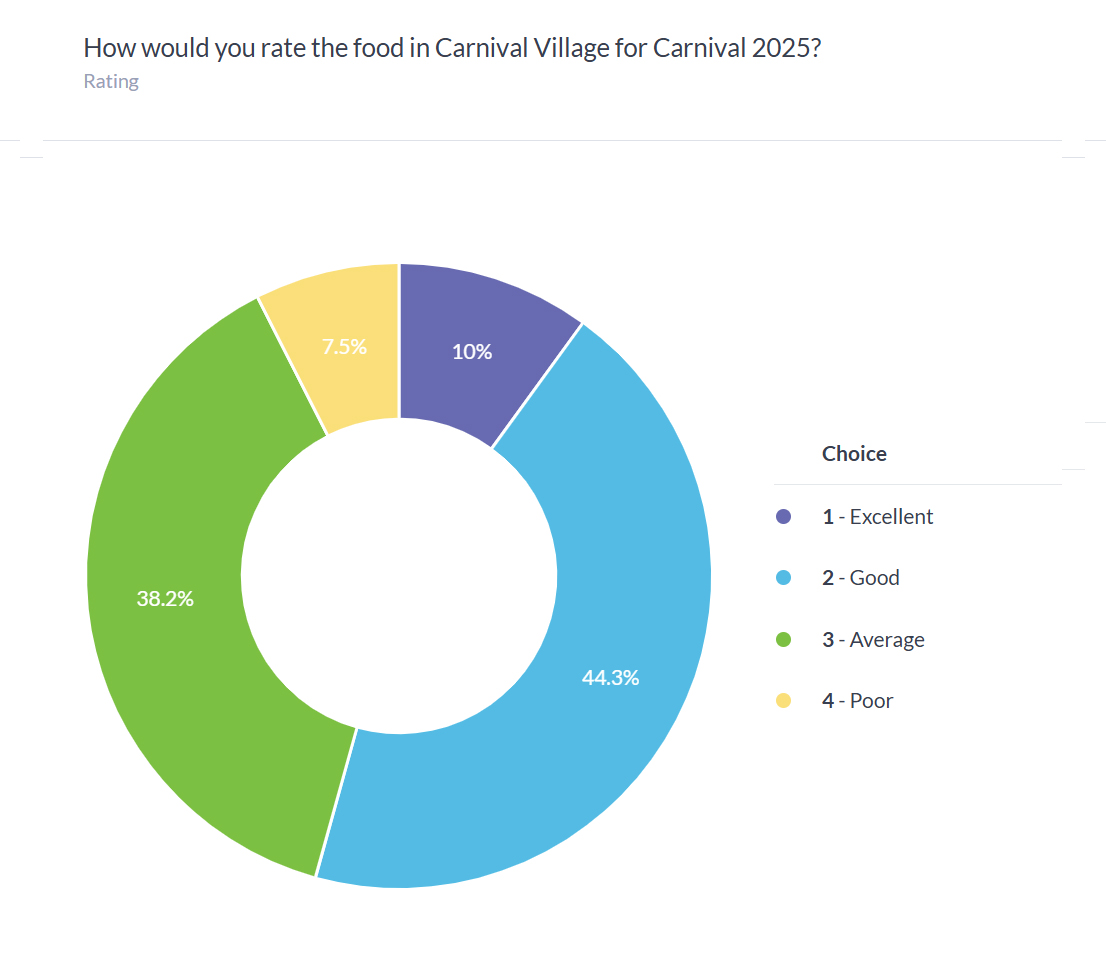Click the 38.2% percentage label

pos(165,599)
